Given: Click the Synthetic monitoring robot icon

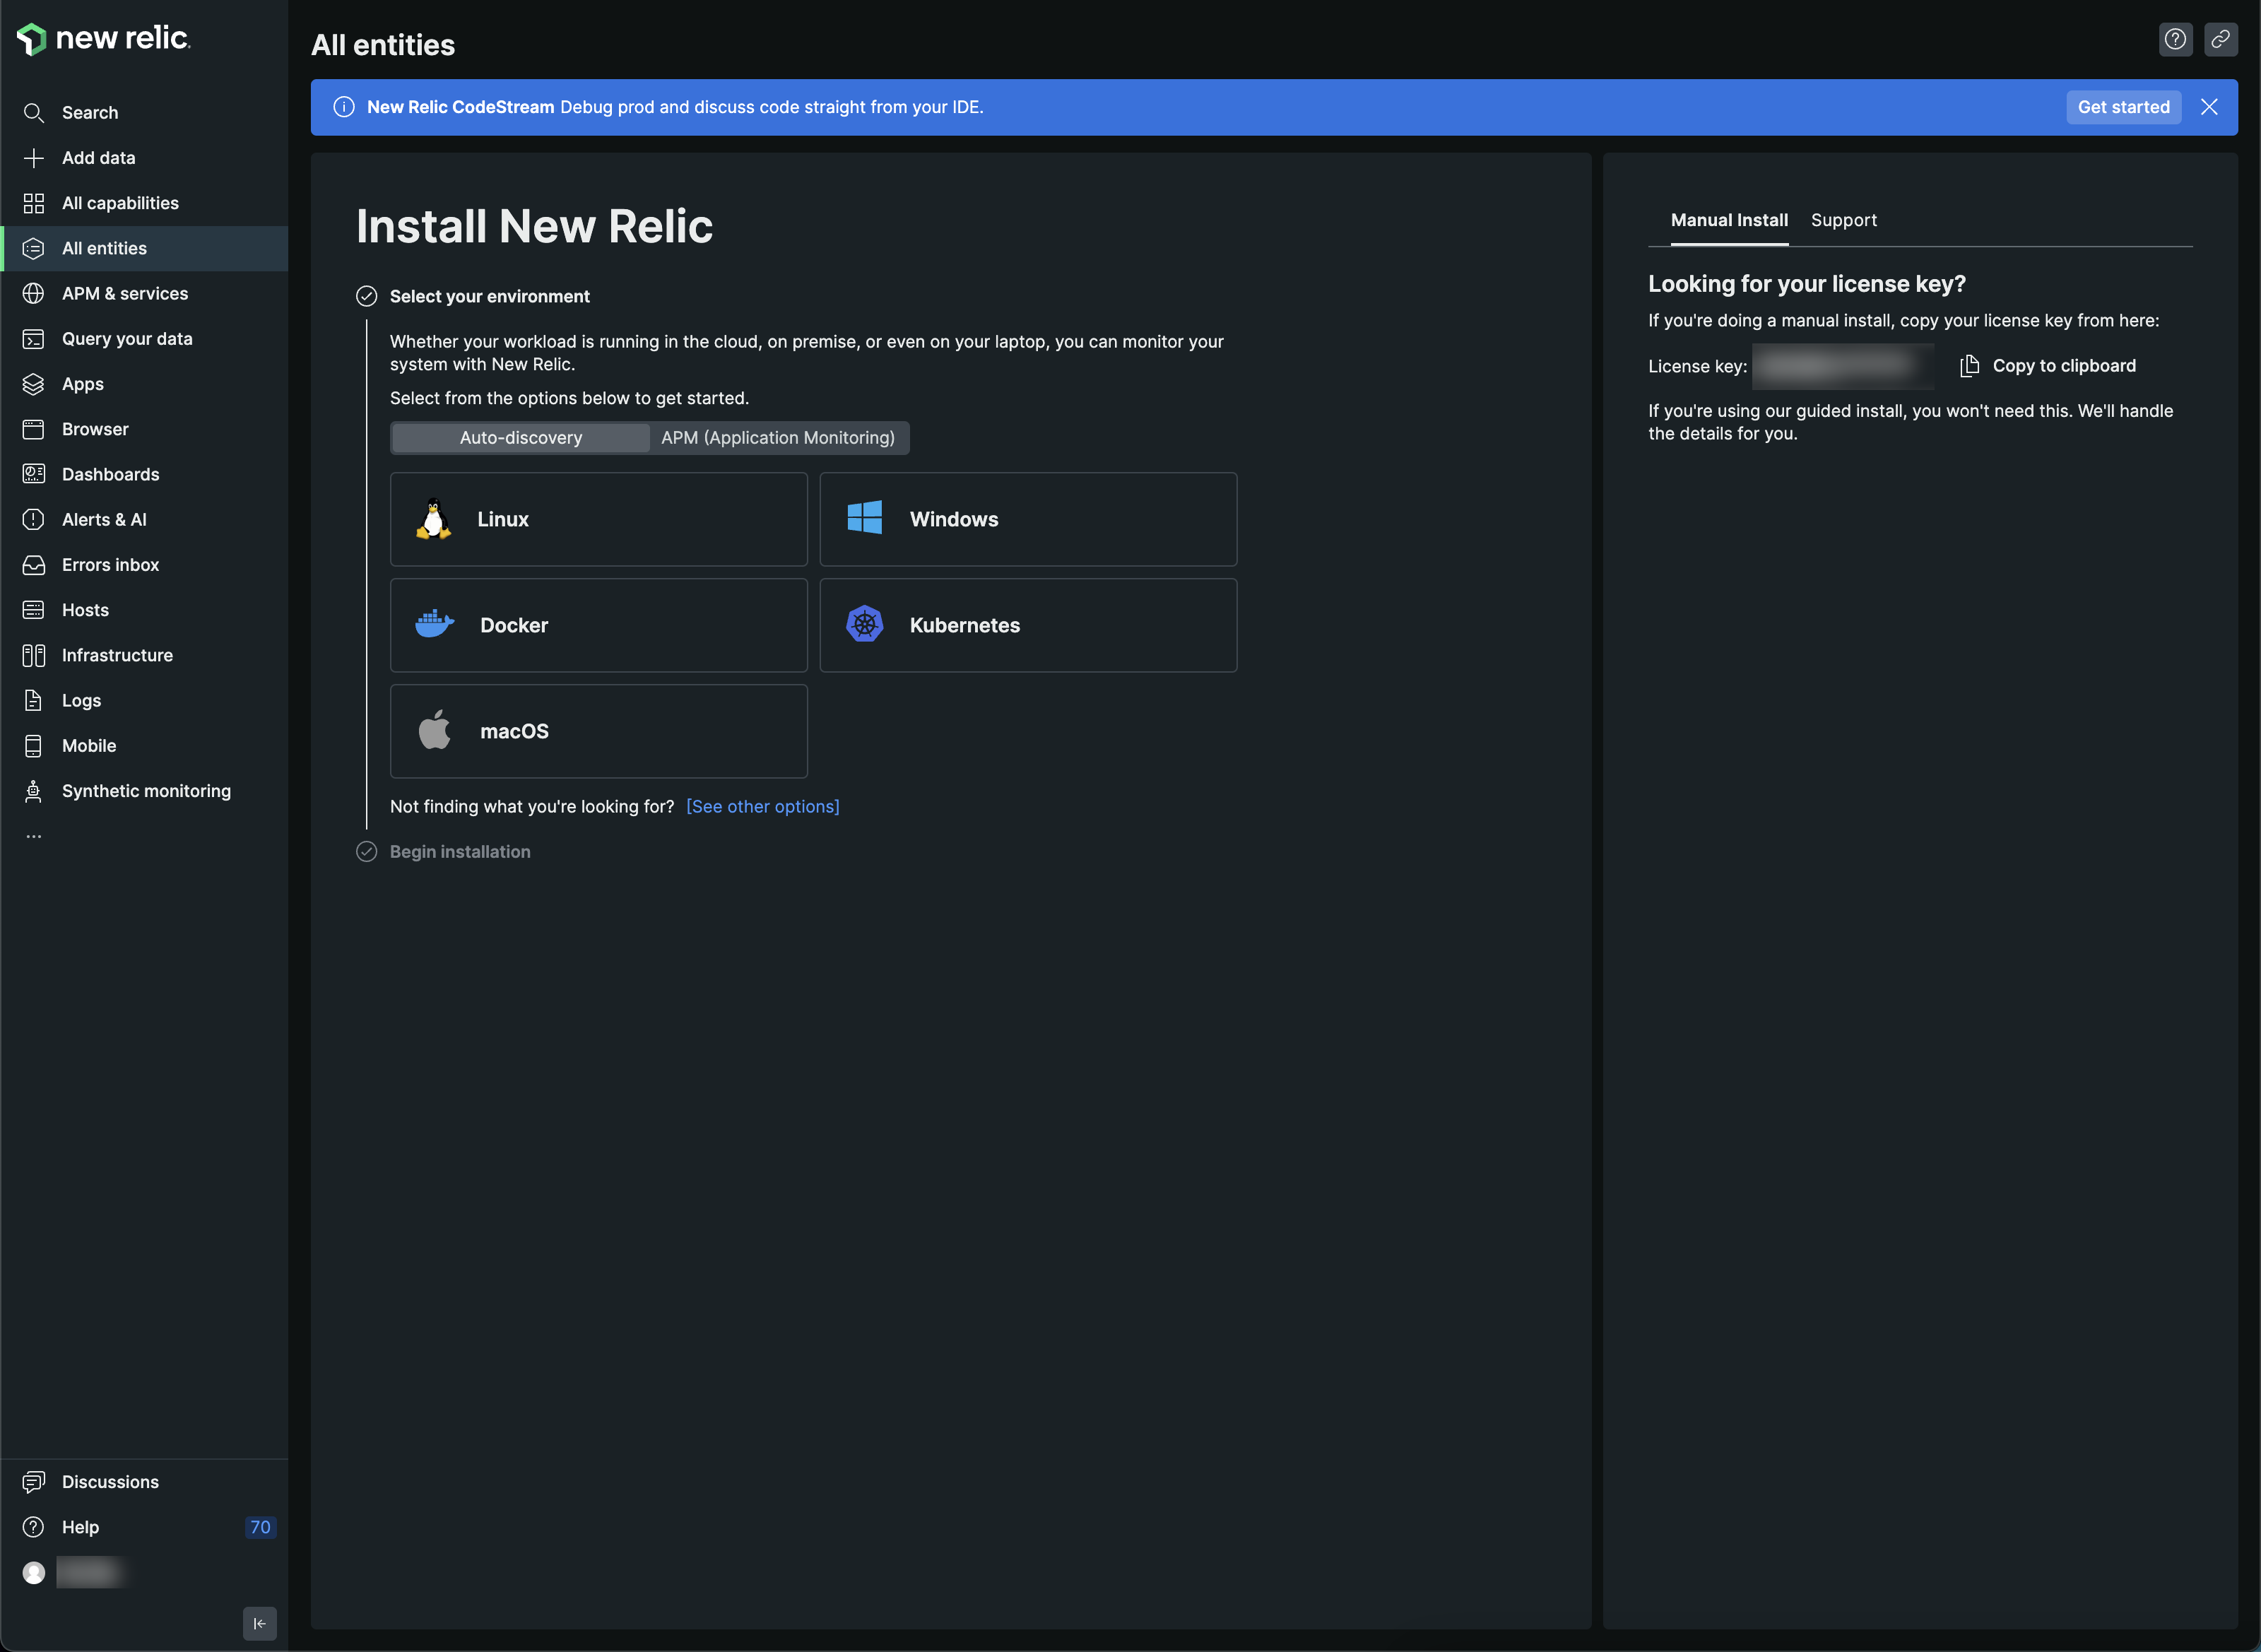Looking at the screenshot, I should coord(34,791).
